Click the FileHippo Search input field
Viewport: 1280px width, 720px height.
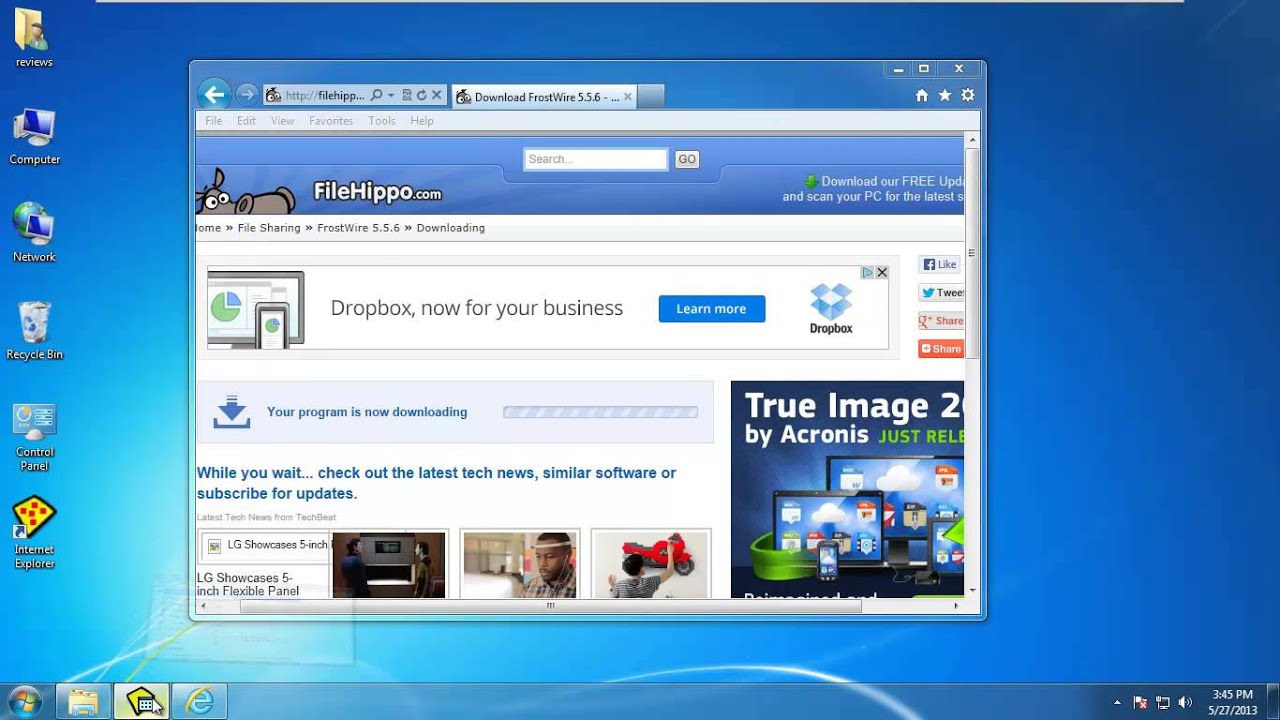click(596, 159)
